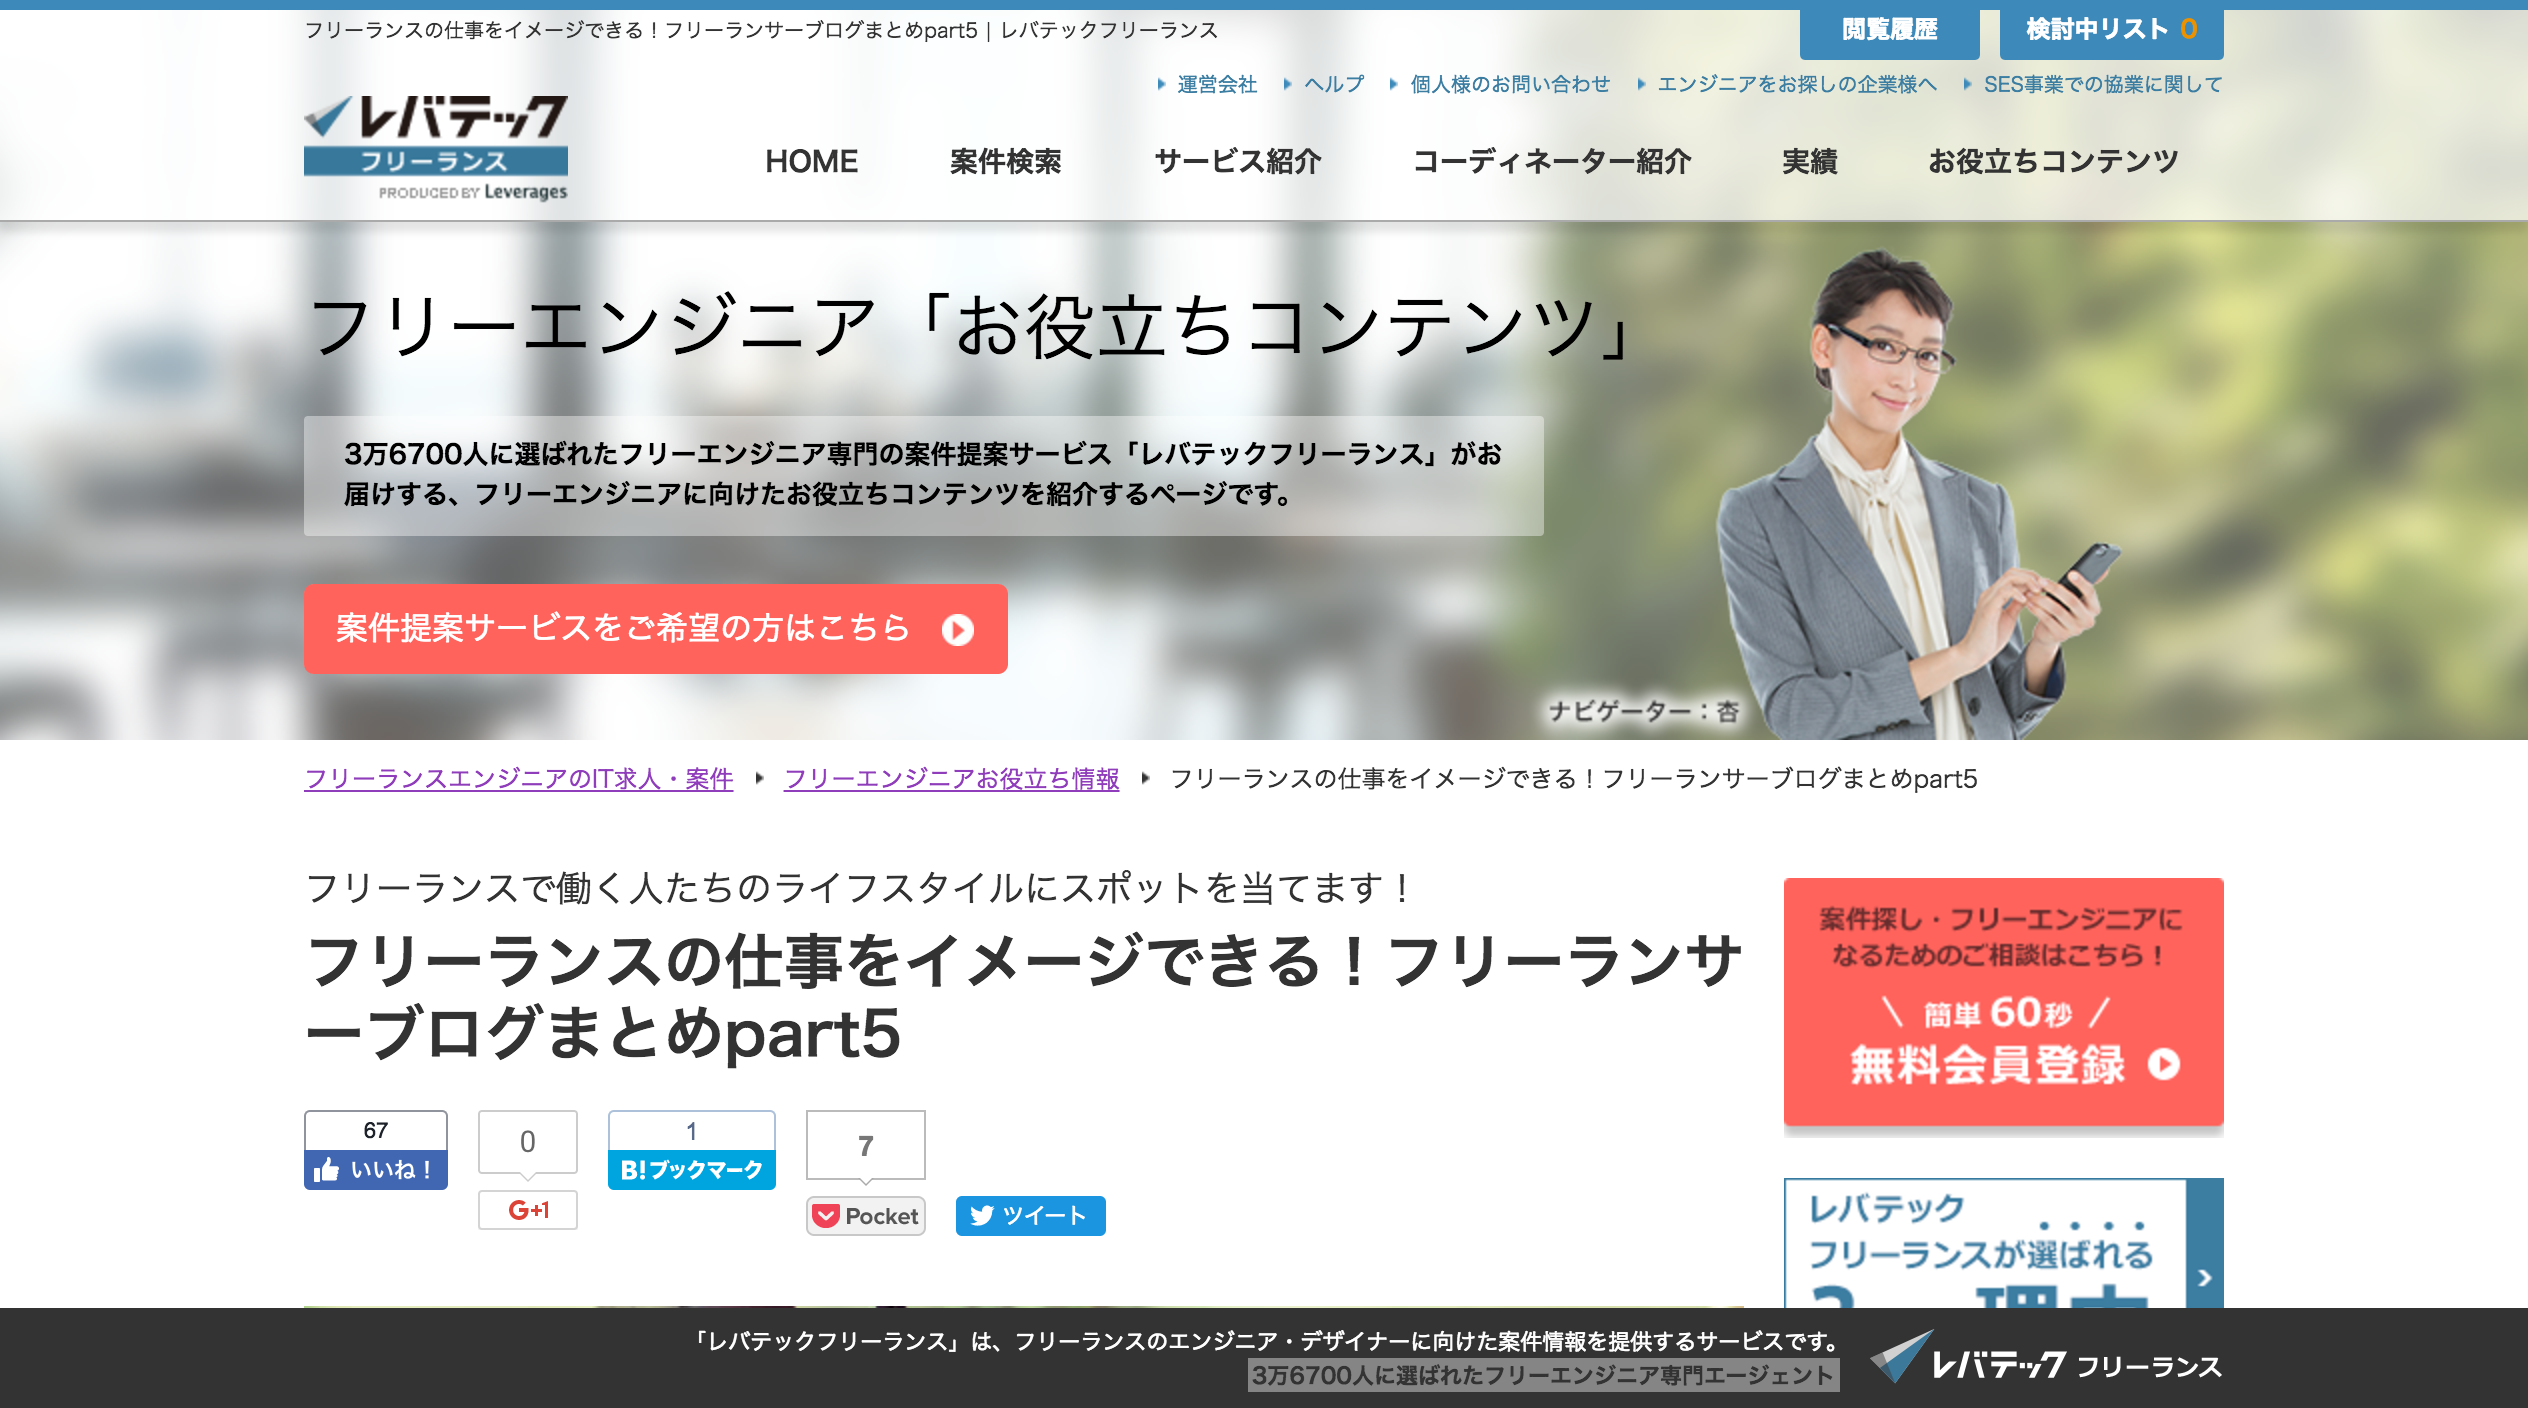Click Pocket count bubble showing 7
2528x1408 pixels.
tap(866, 1146)
